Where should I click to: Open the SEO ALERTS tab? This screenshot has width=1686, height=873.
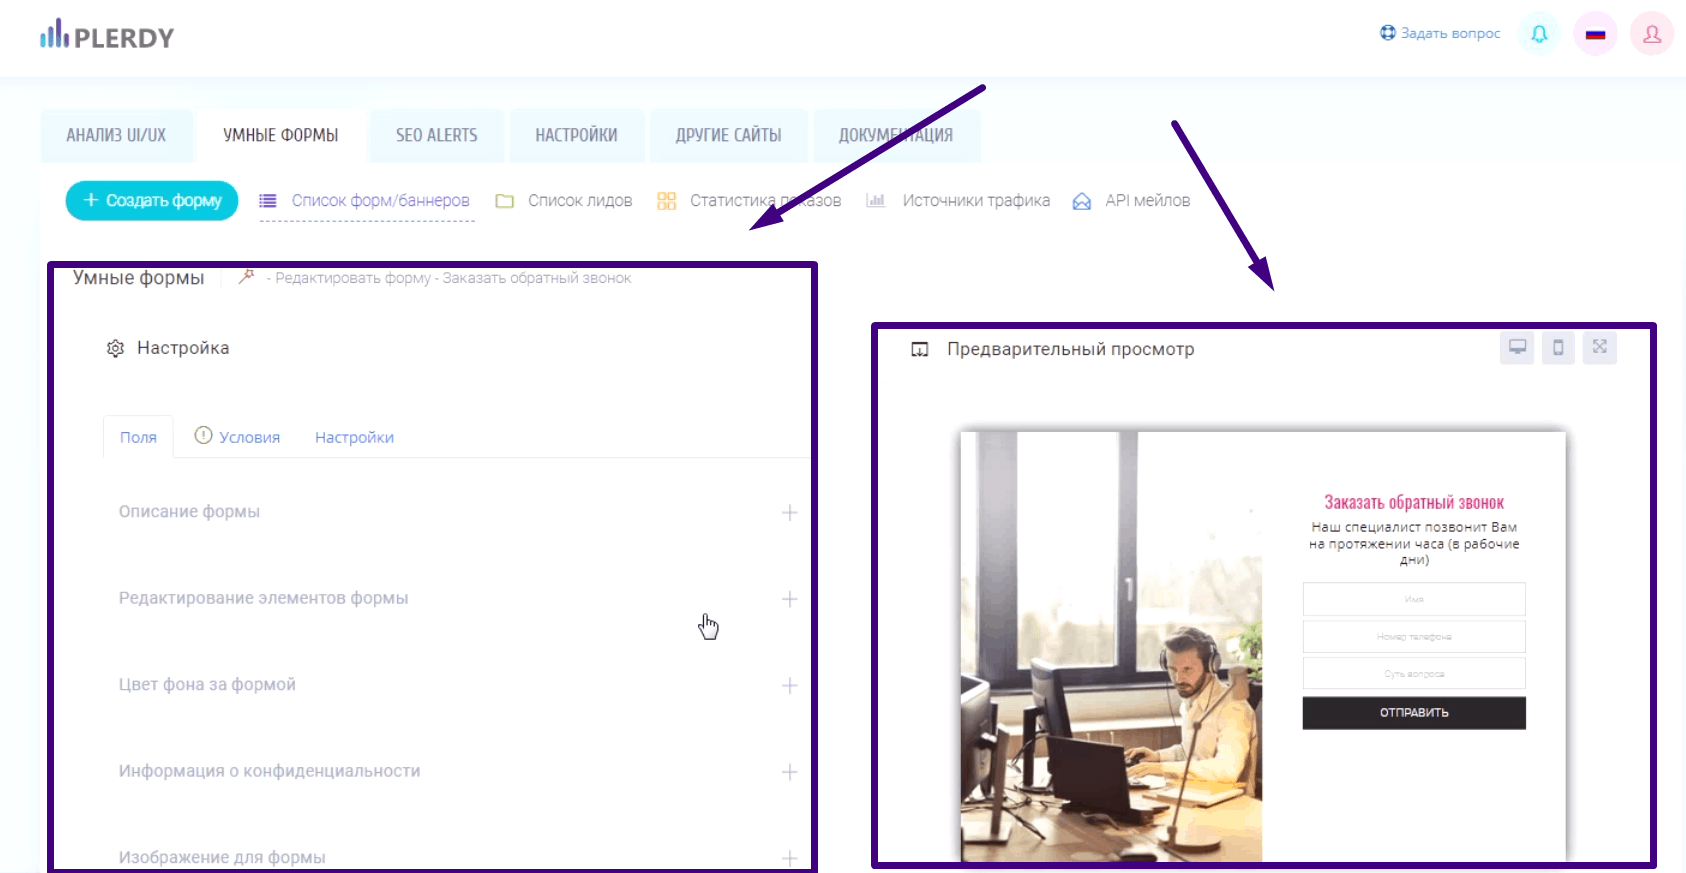pyautogui.click(x=436, y=135)
